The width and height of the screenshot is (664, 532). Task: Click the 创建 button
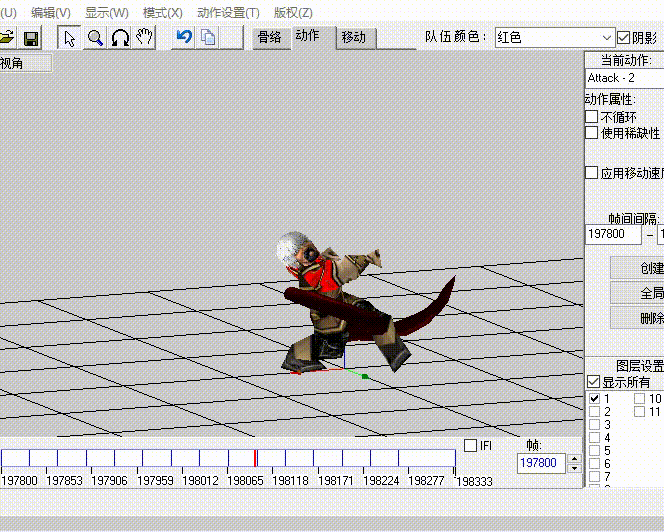pyautogui.click(x=637, y=268)
